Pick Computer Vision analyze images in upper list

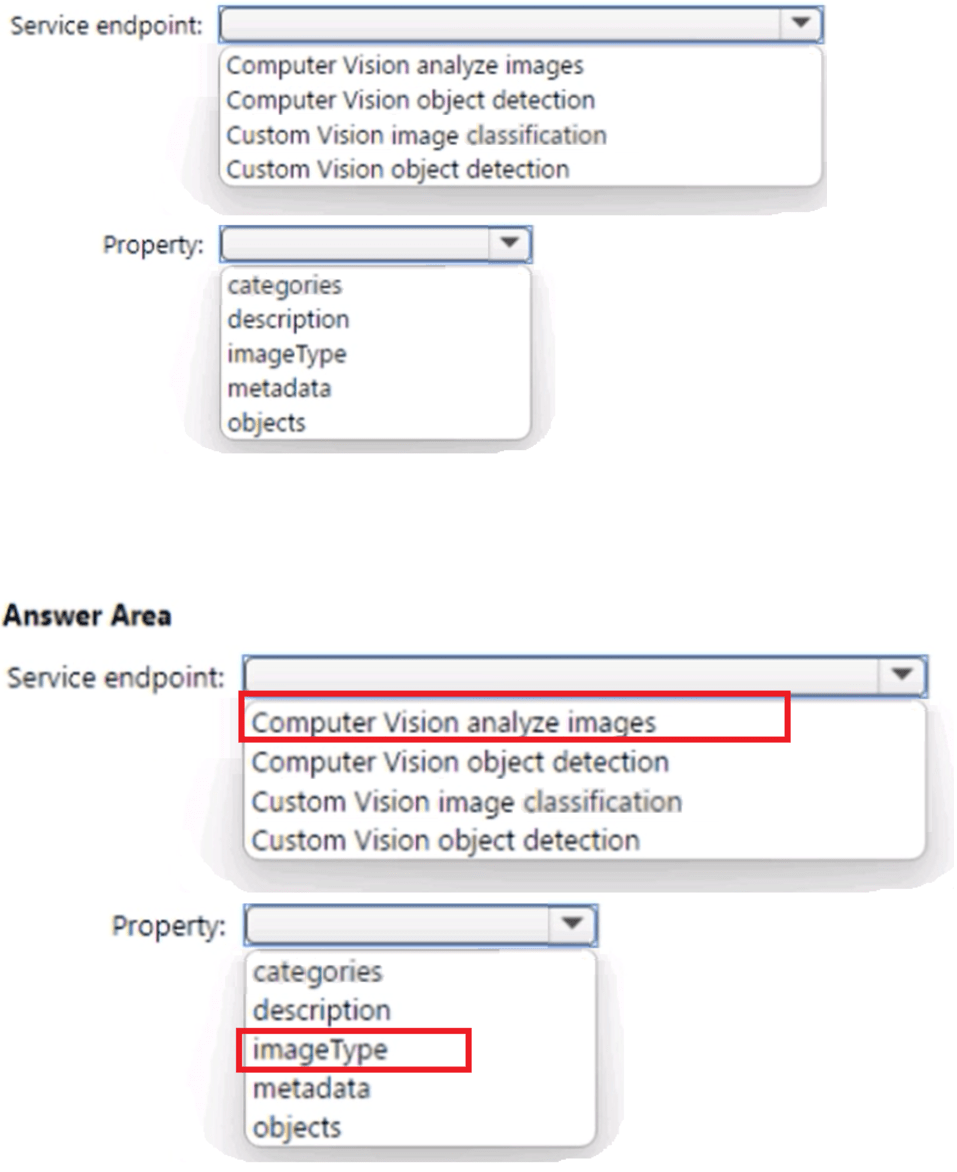tap(405, 66)
